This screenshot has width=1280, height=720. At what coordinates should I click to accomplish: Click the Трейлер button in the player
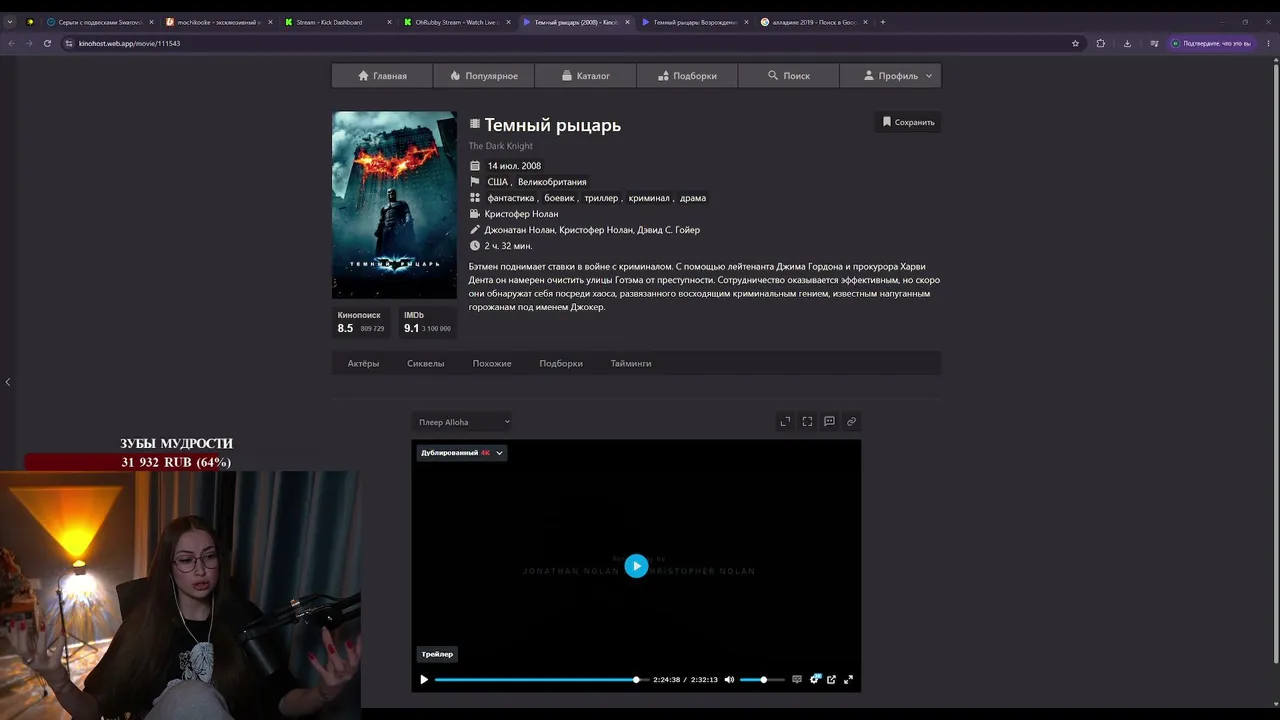point(437,654)
